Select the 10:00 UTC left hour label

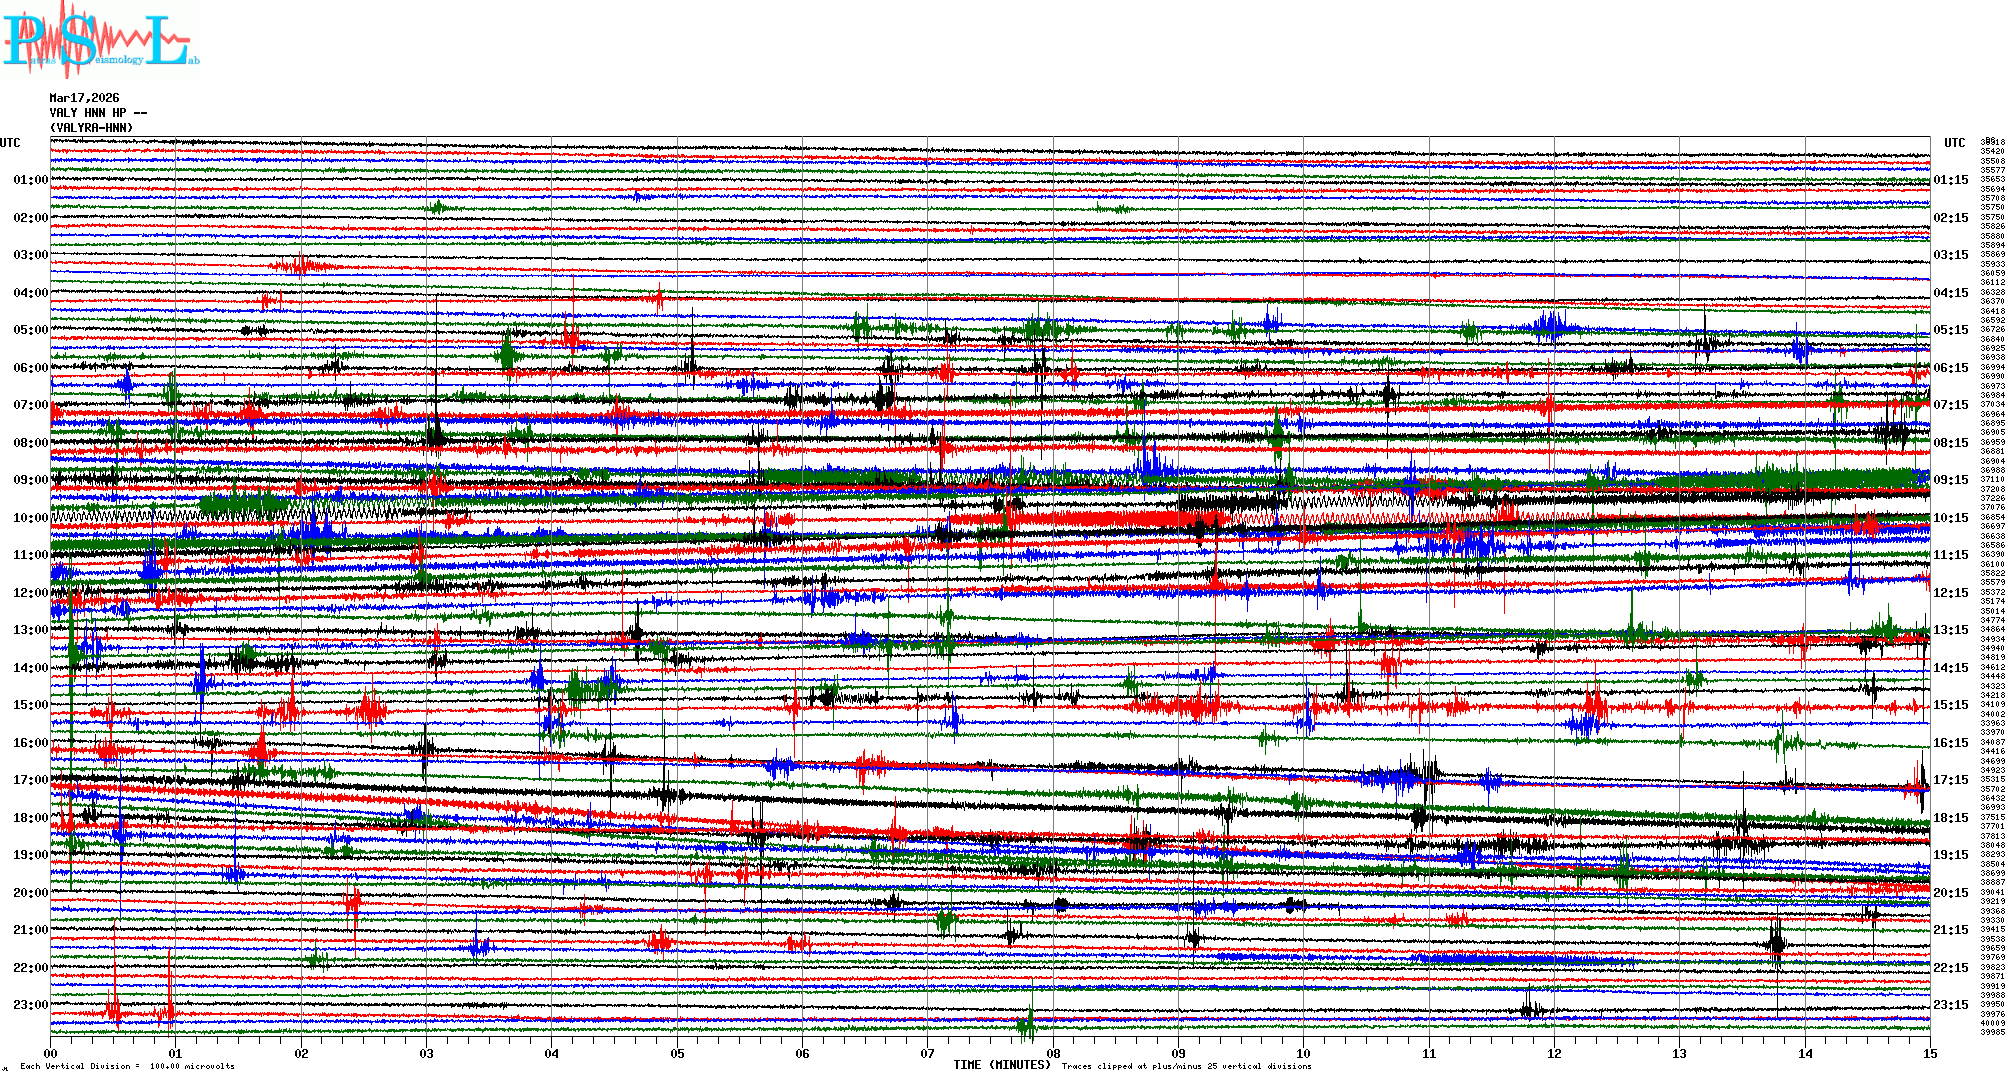click(x=30, y=518)
